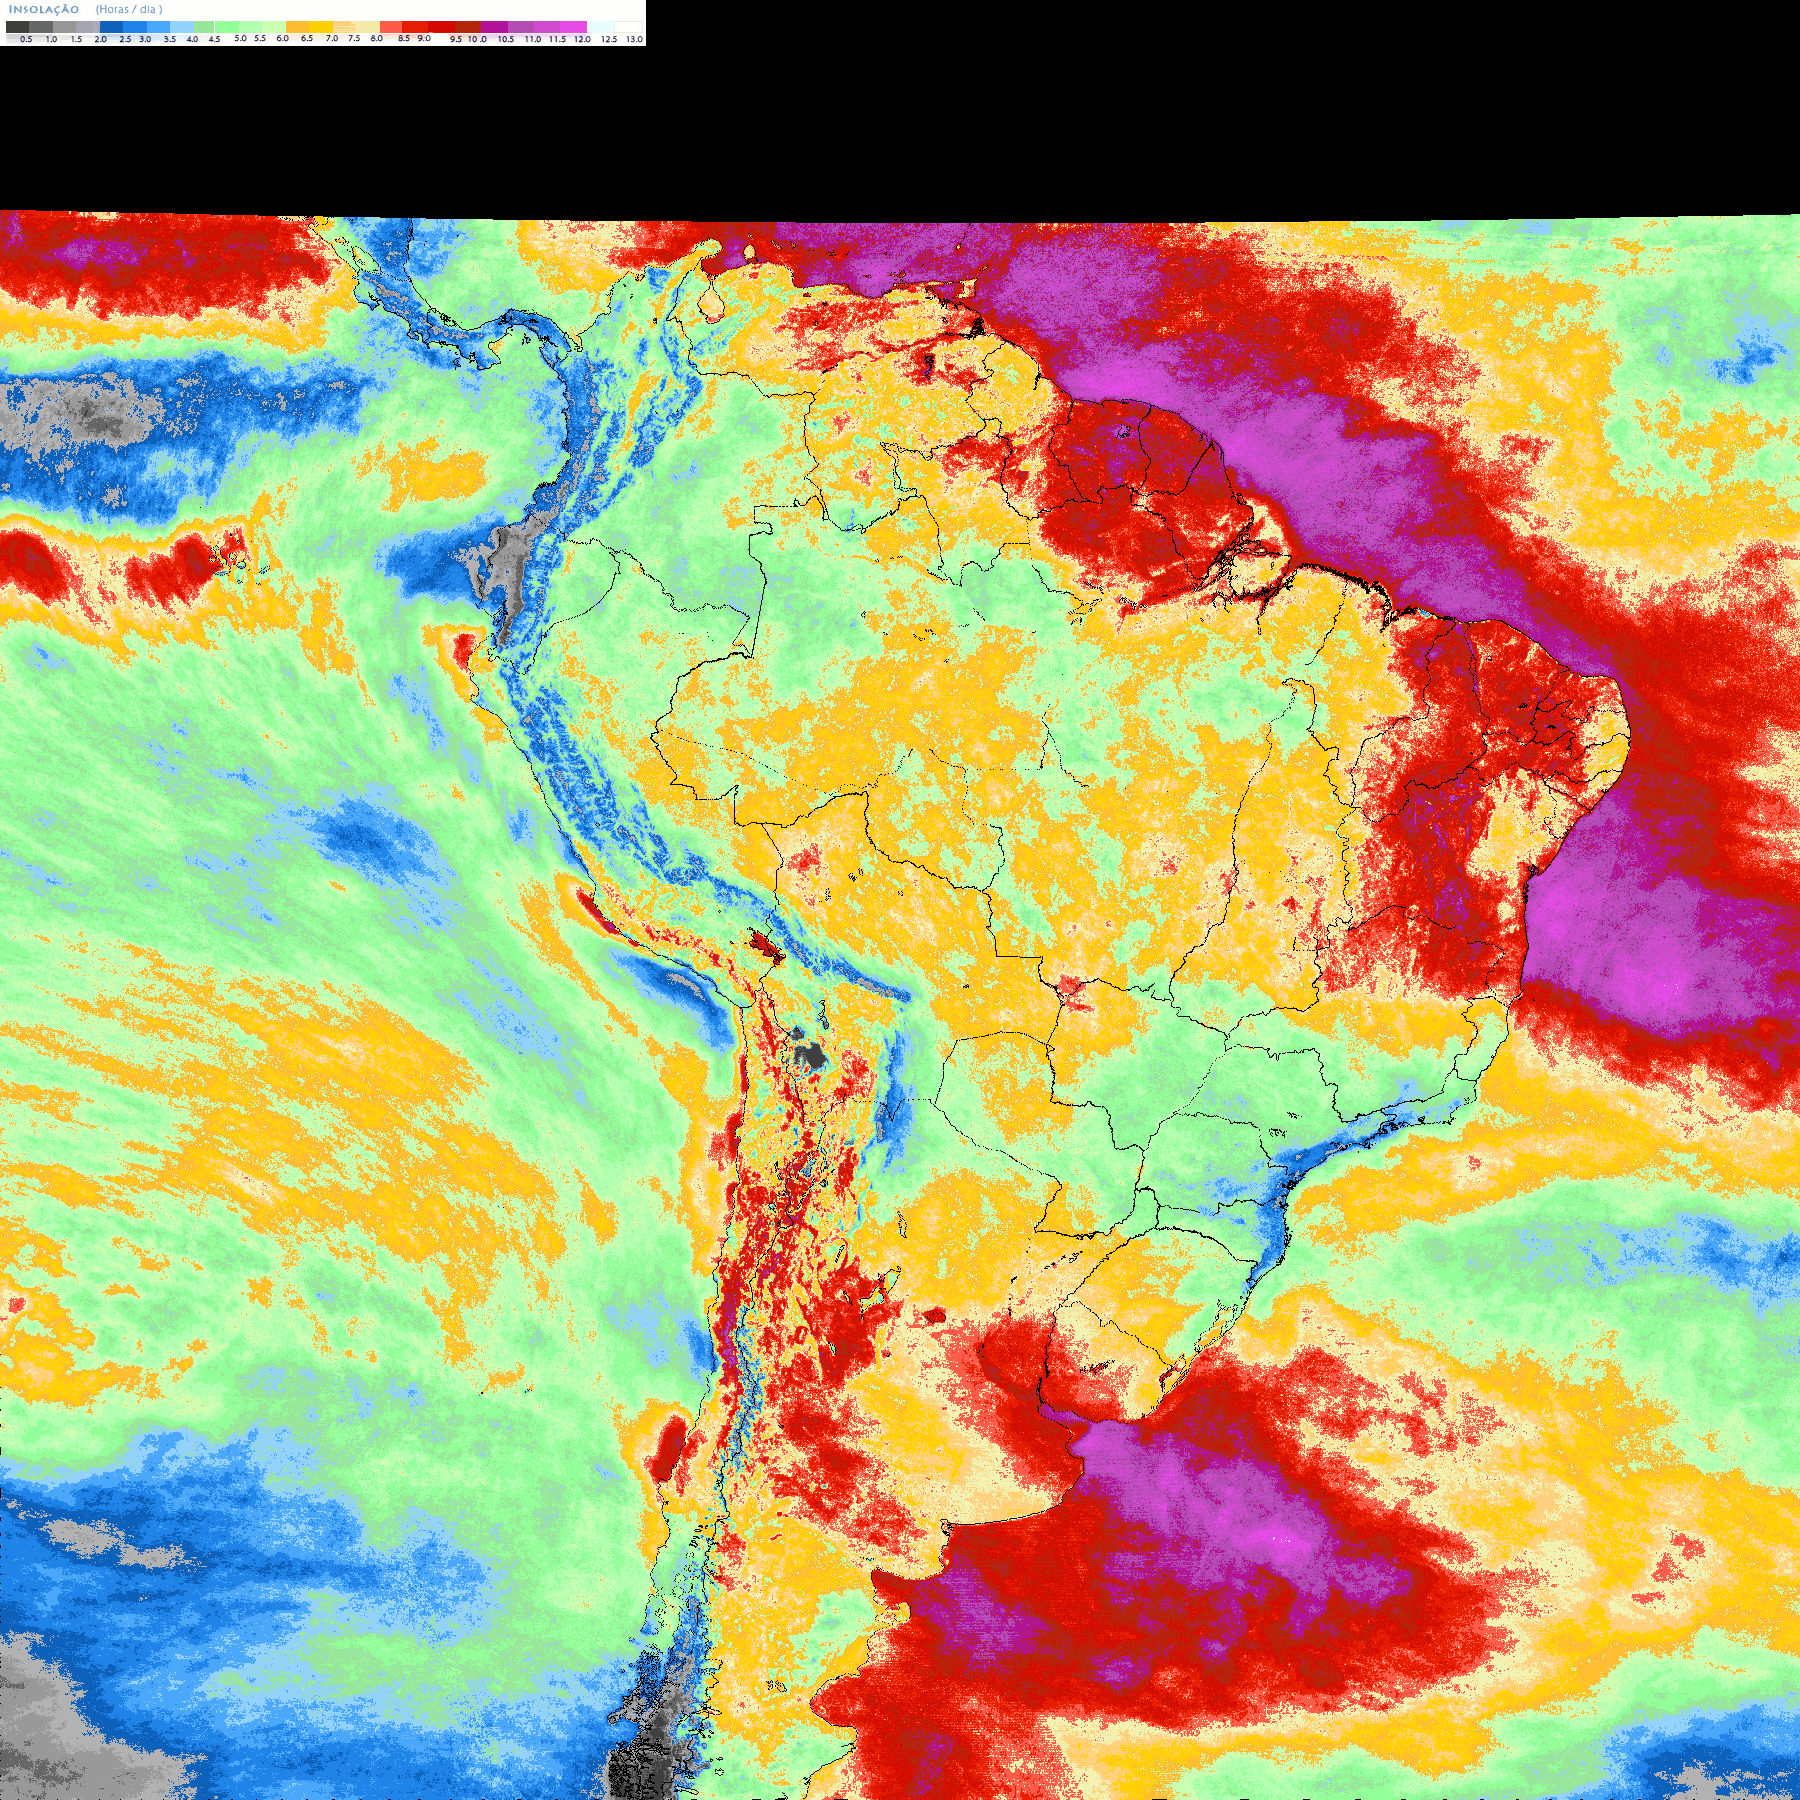
Task: Click the "11.0" legend value
Action: (x=533, y=39)
